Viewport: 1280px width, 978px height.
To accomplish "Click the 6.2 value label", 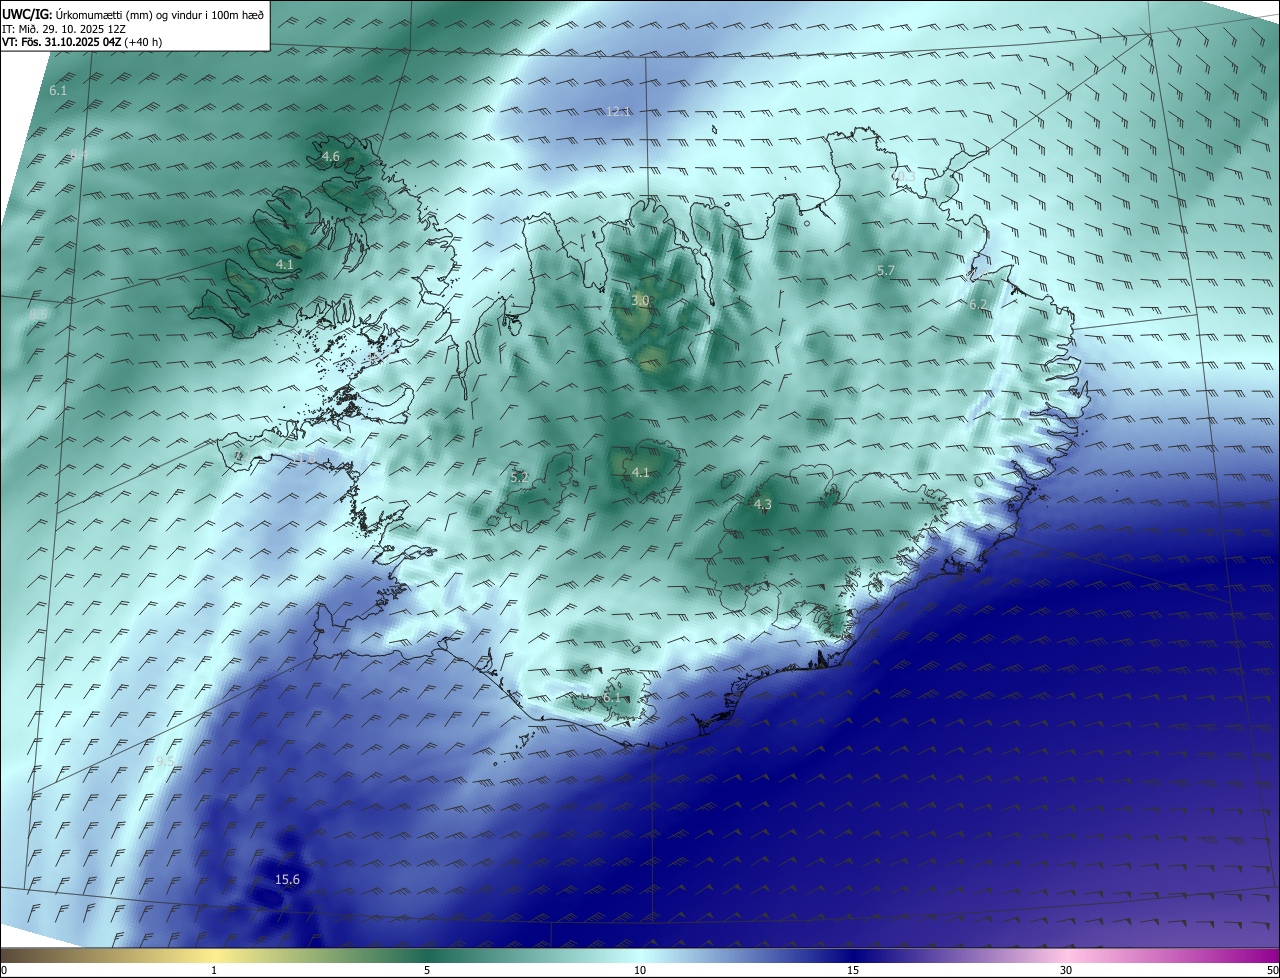I will tap(978, 305).
